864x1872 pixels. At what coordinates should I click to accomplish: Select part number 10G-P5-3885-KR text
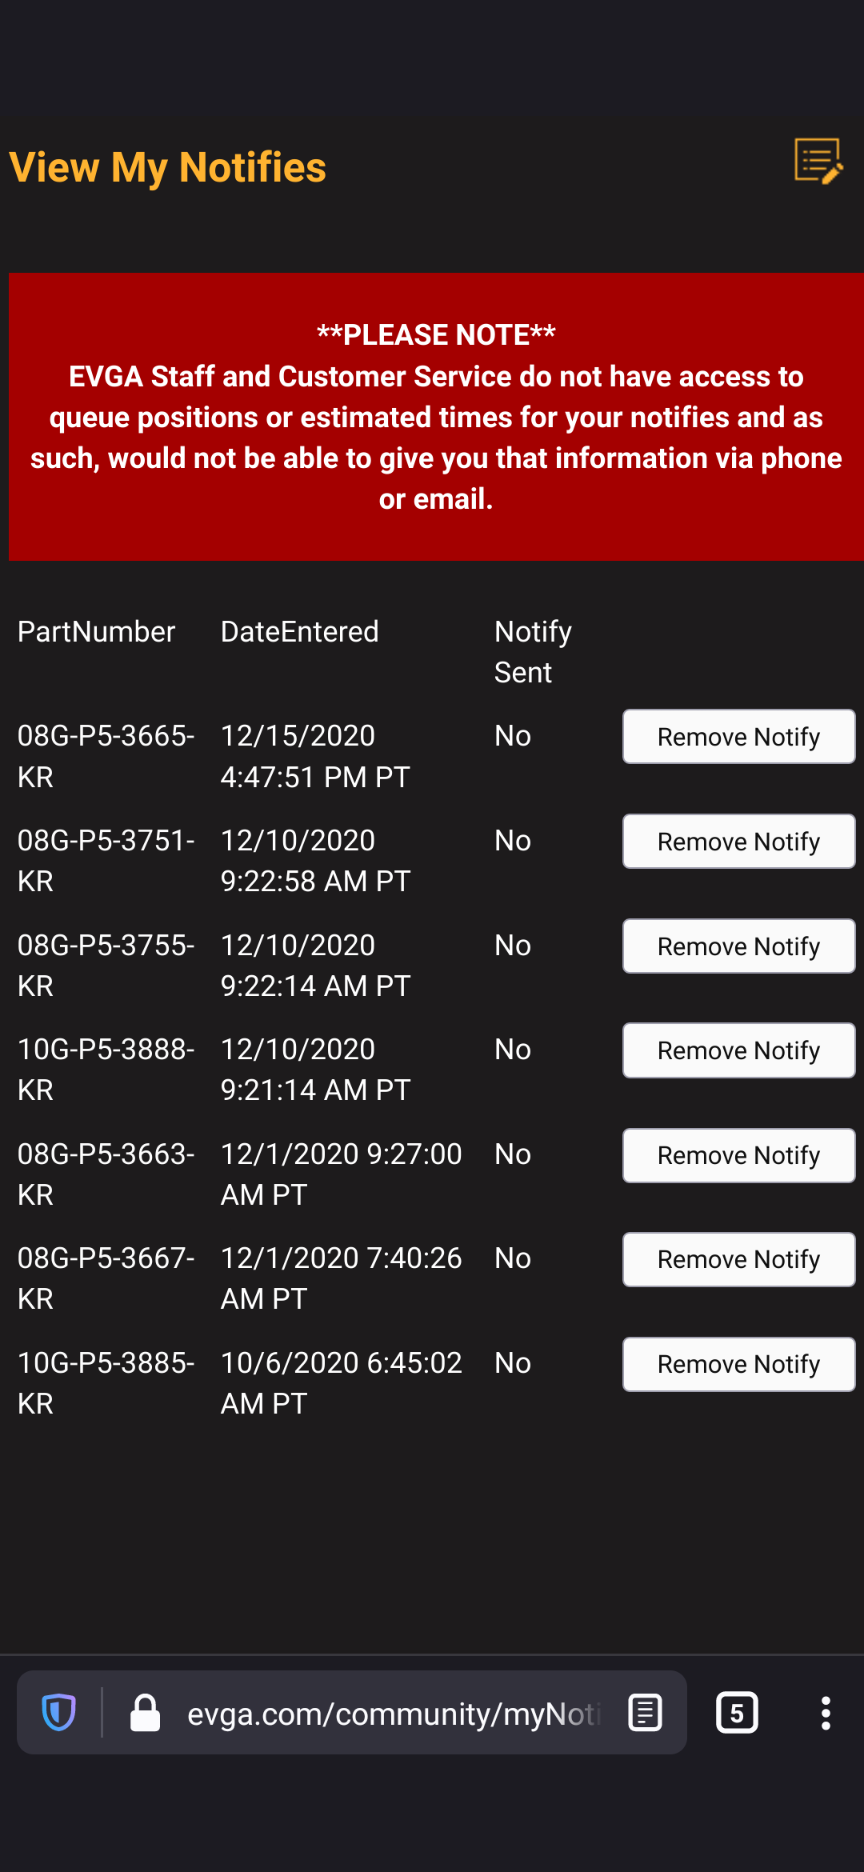pos(105,1383)
